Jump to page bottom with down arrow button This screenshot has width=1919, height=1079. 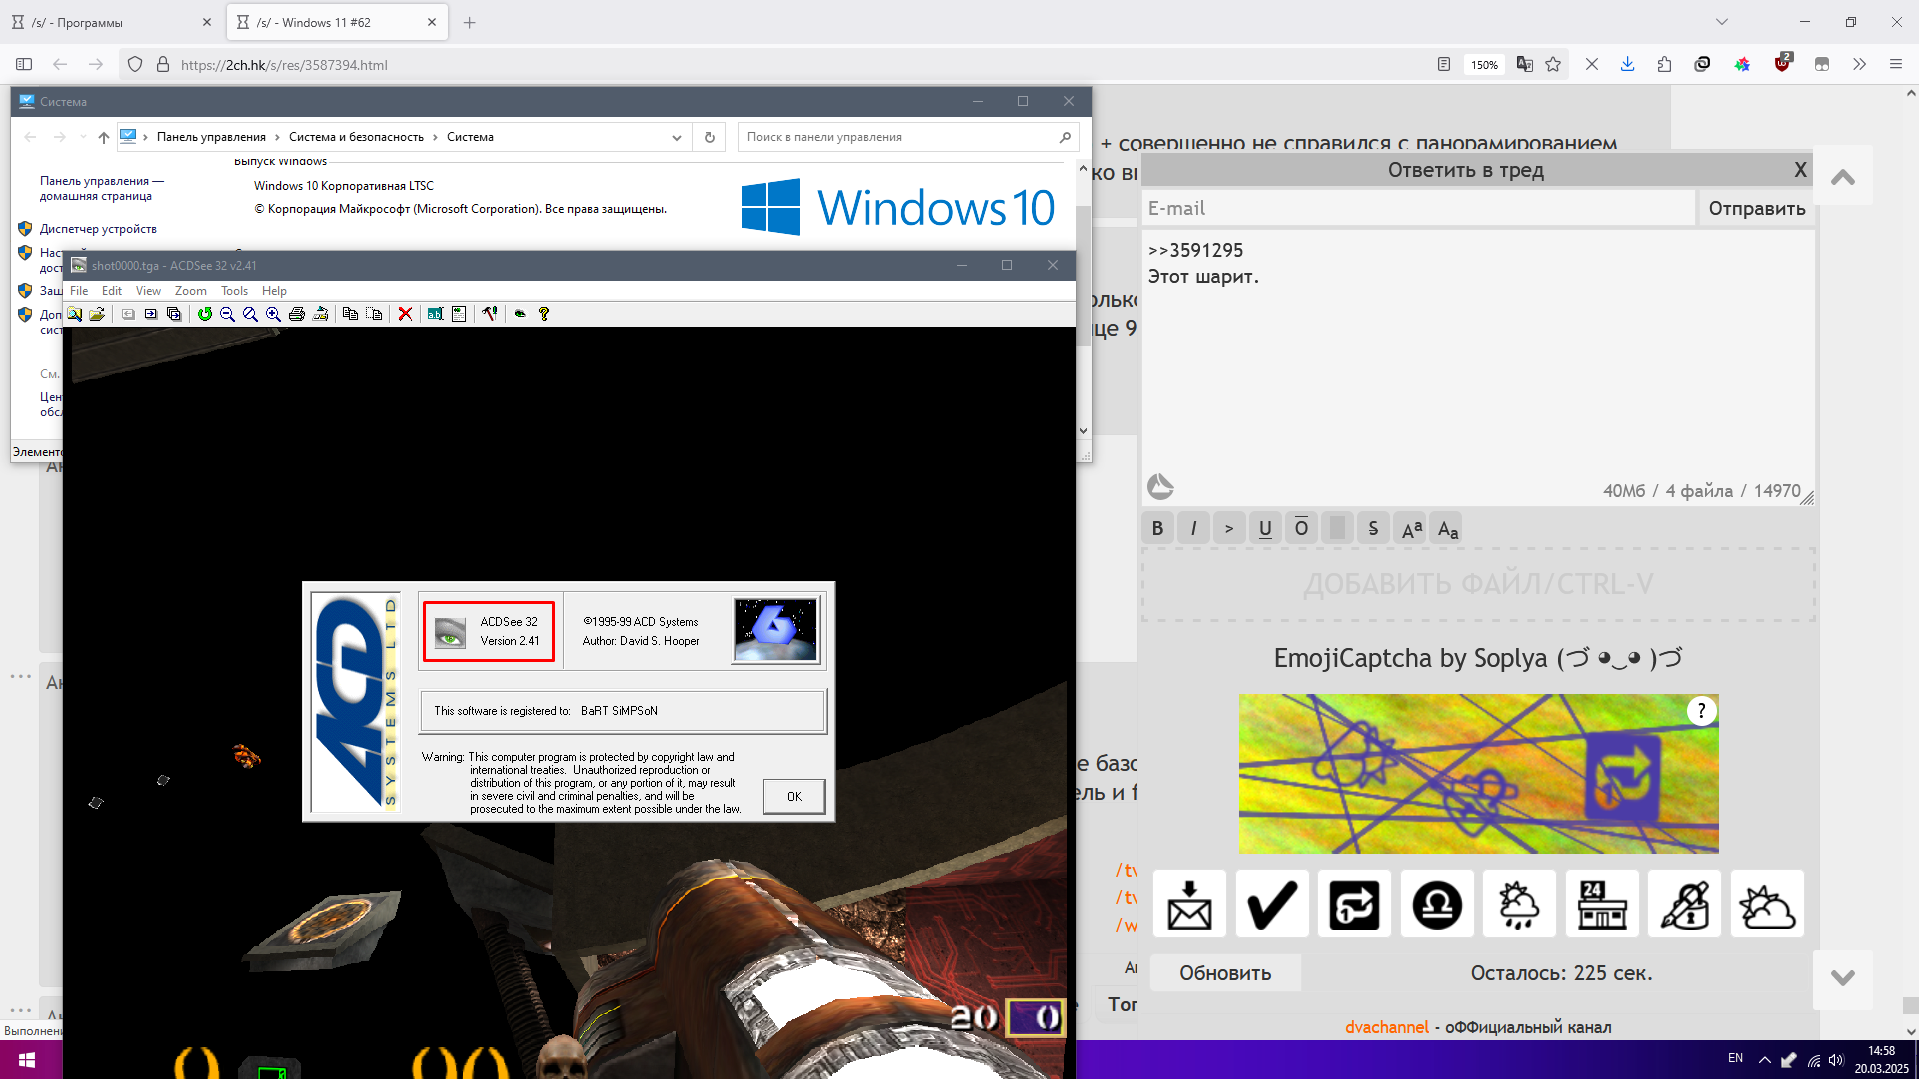[x=1843, y=977]
